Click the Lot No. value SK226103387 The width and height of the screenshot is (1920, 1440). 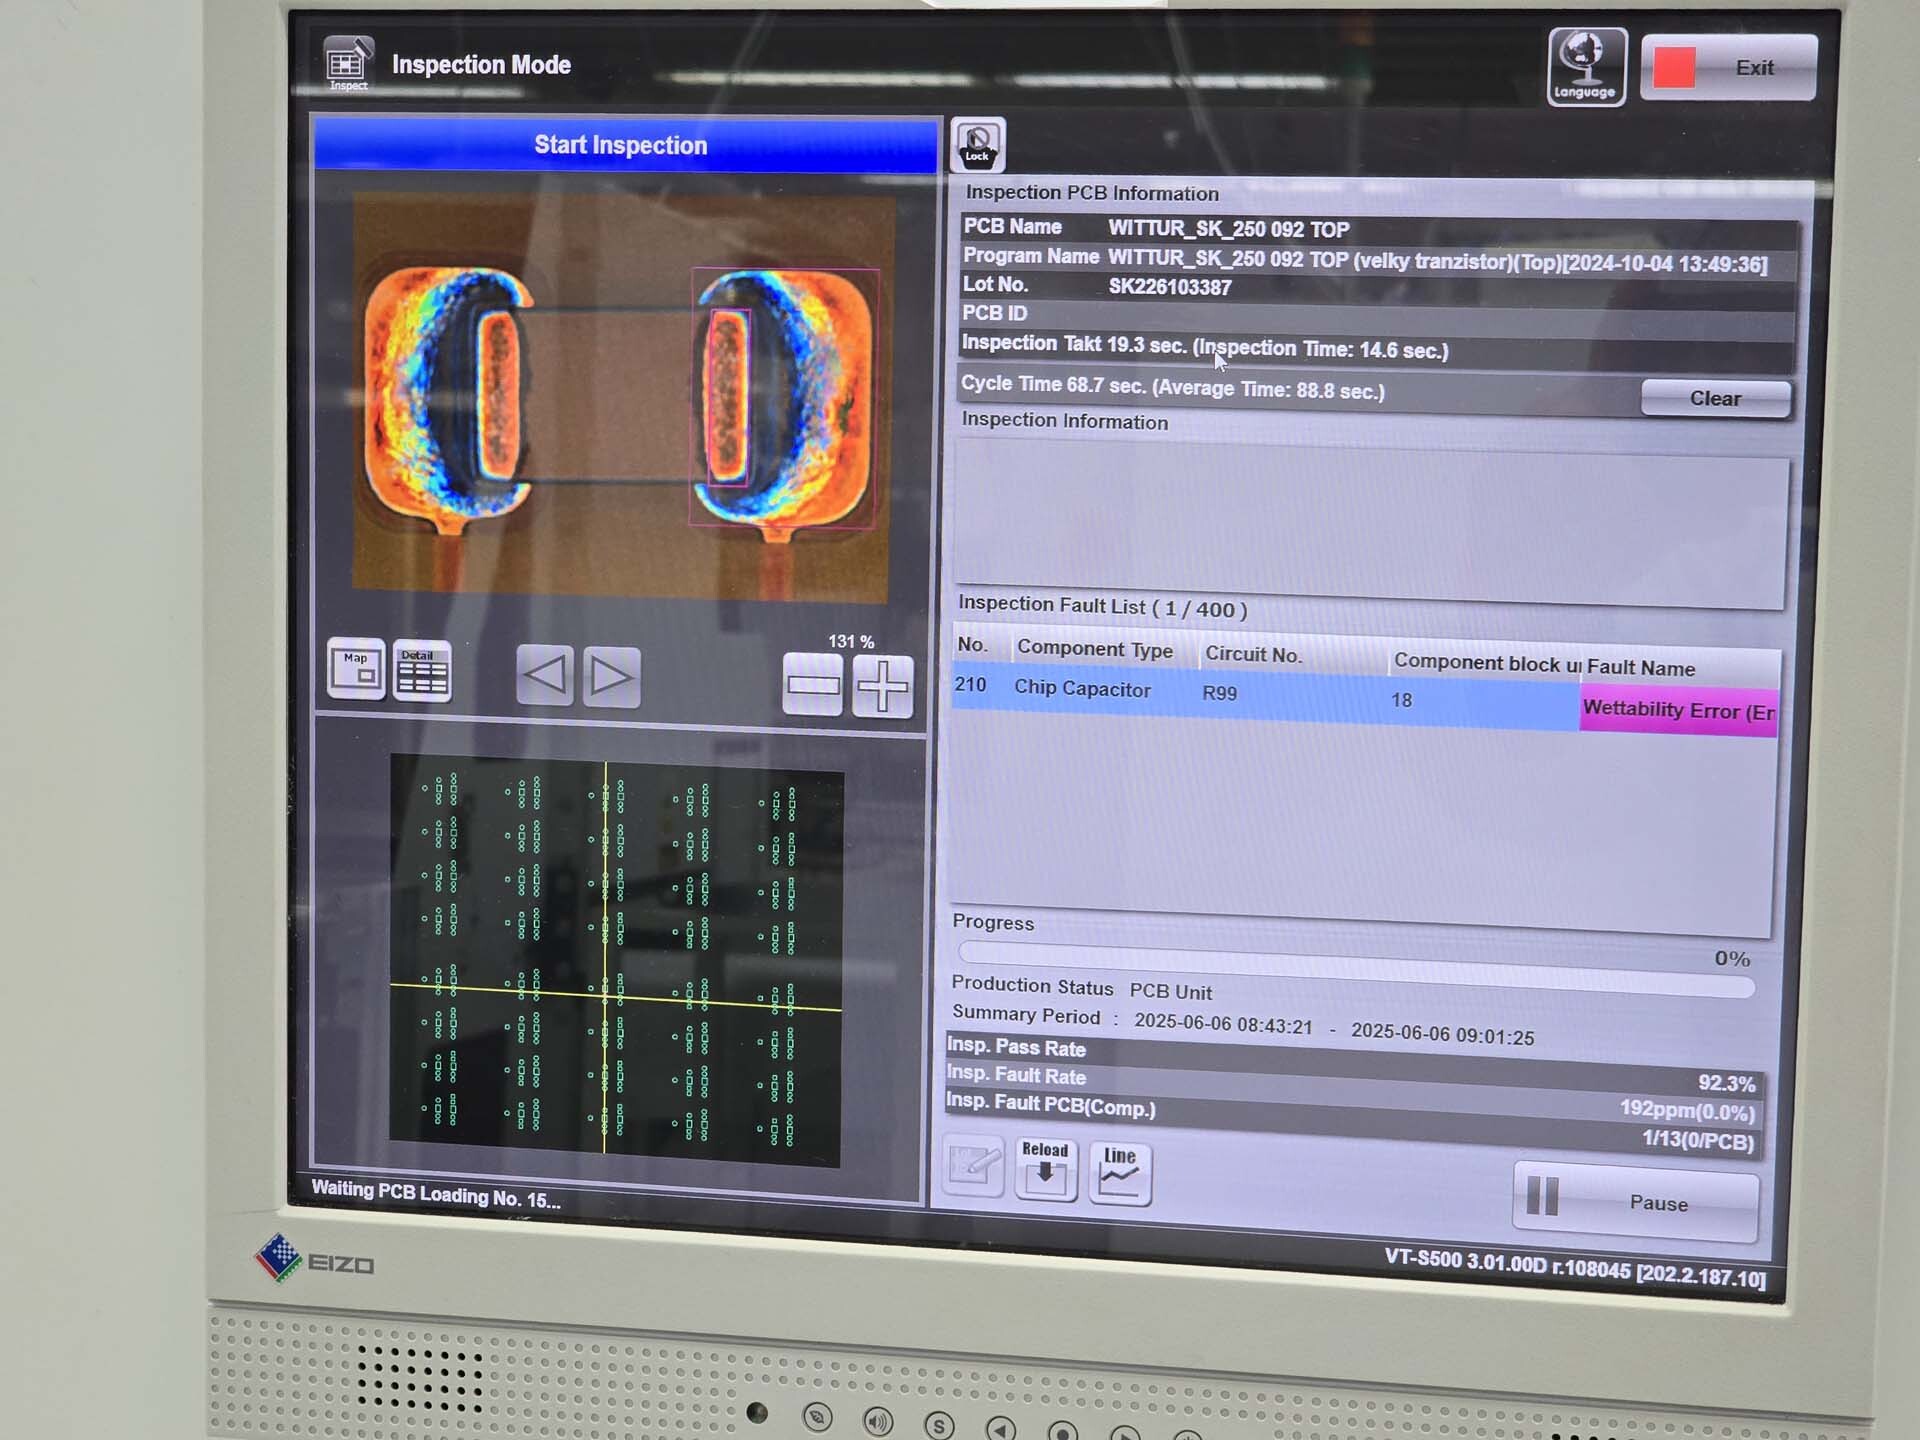[1170, 287]
